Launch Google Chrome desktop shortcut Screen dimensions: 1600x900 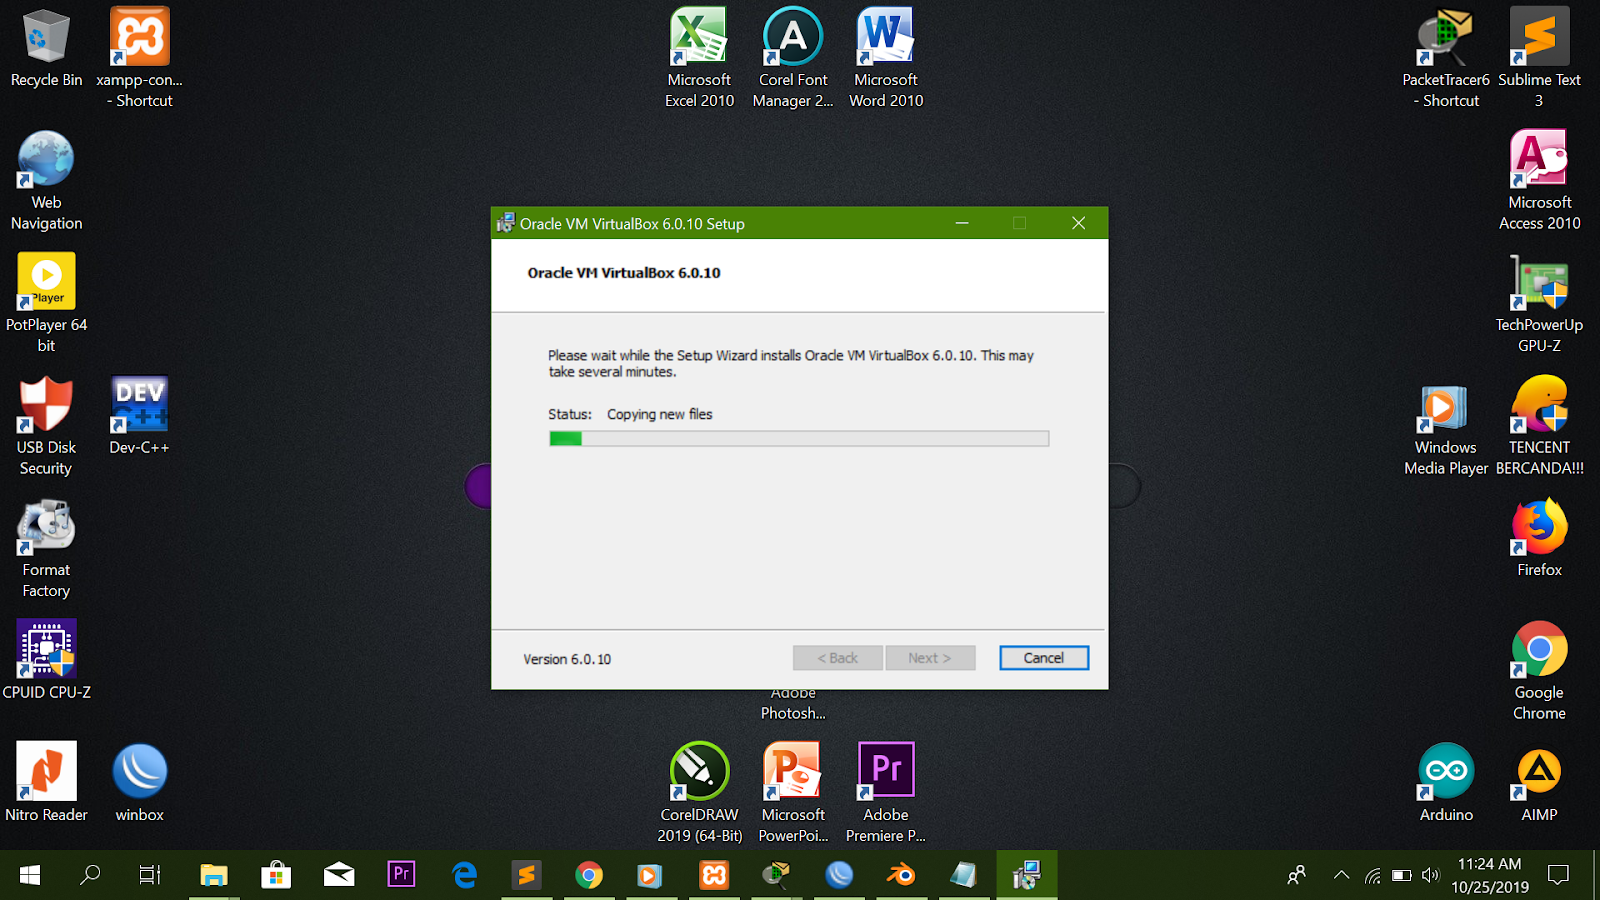tap(1539, 671)
